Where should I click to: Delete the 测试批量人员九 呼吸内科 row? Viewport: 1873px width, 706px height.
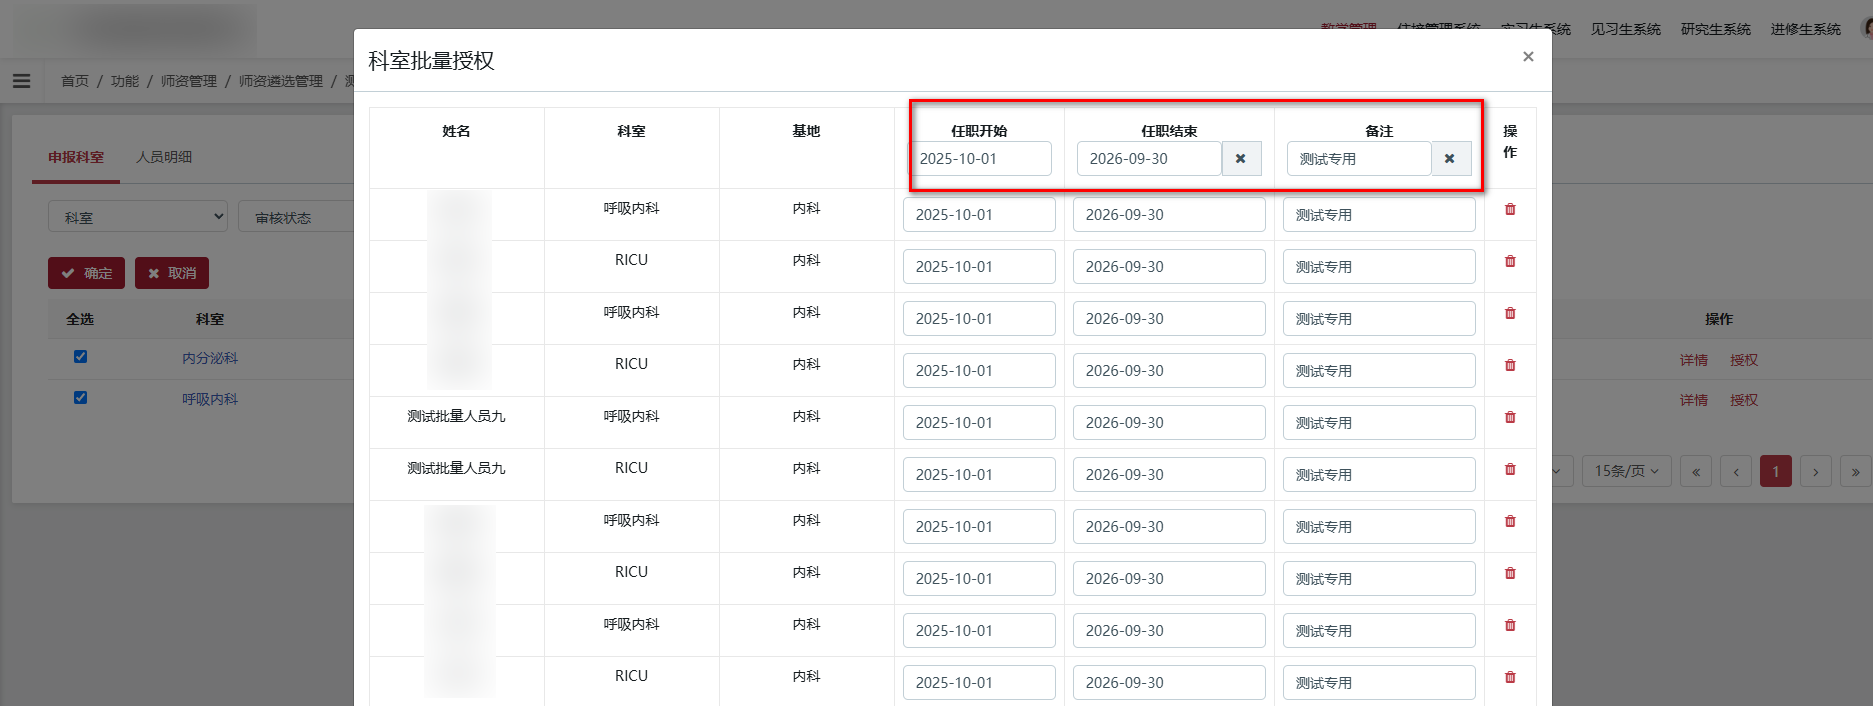1510,417
